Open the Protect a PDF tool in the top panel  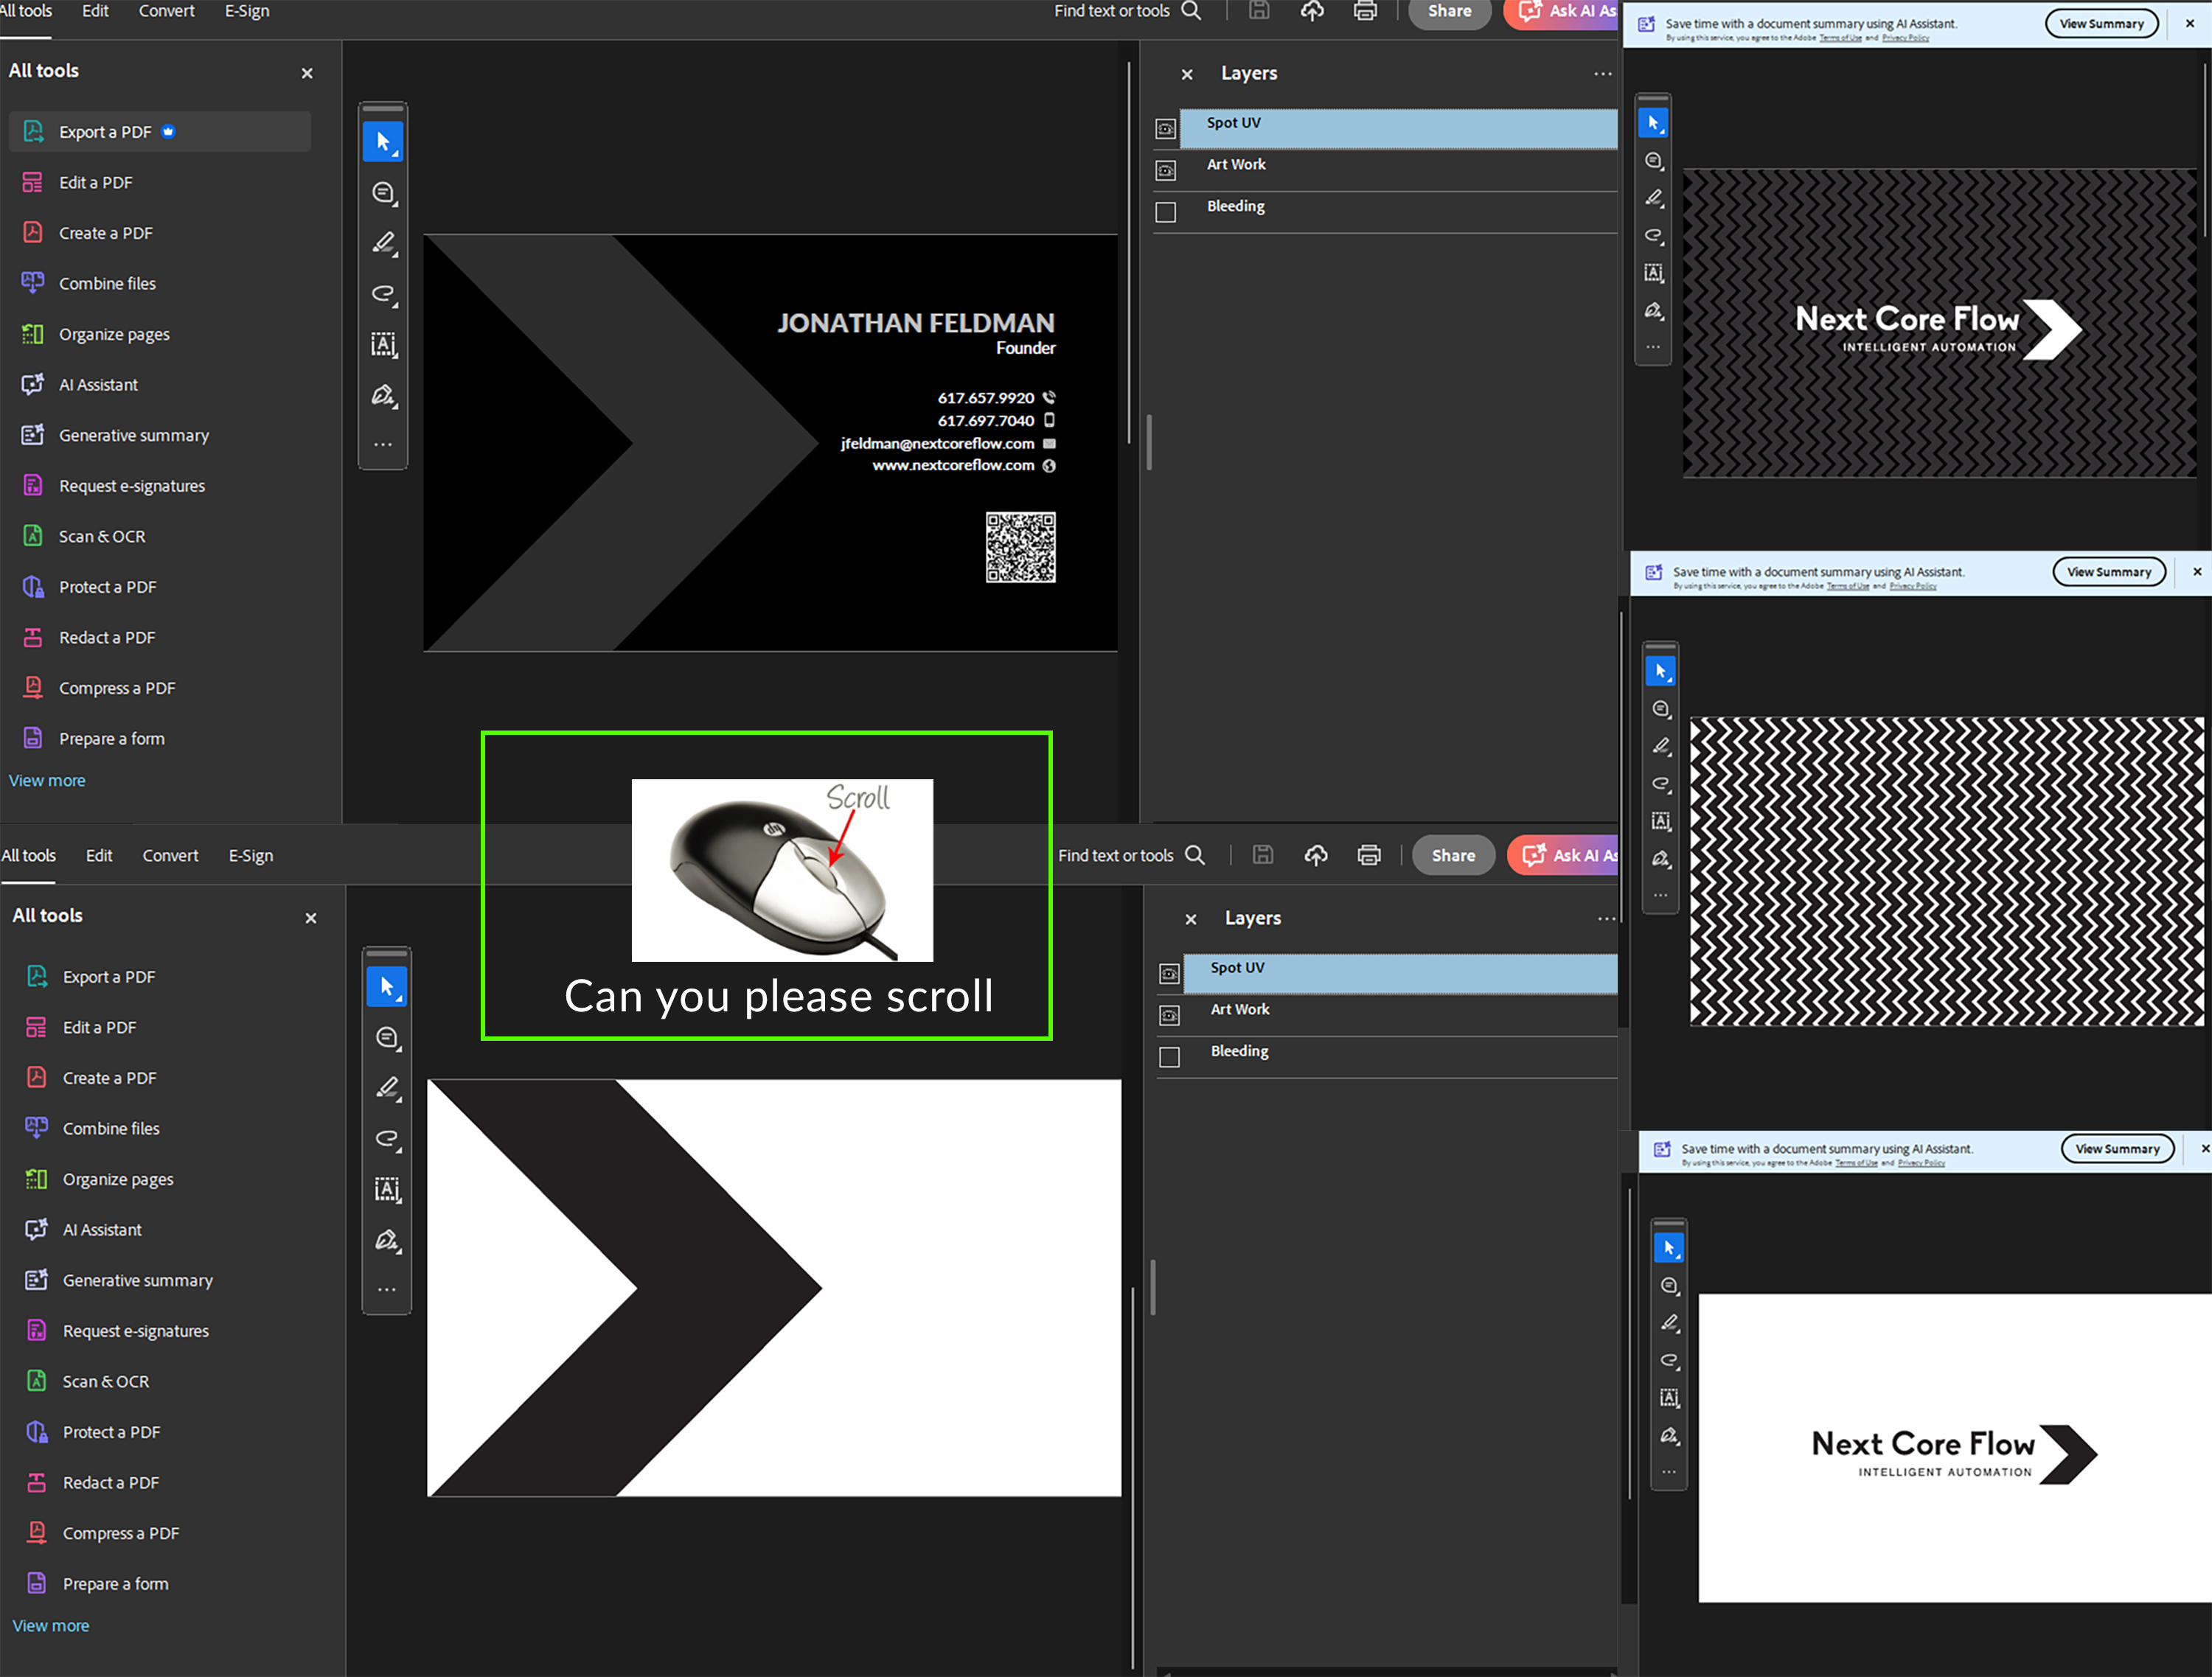107,587
